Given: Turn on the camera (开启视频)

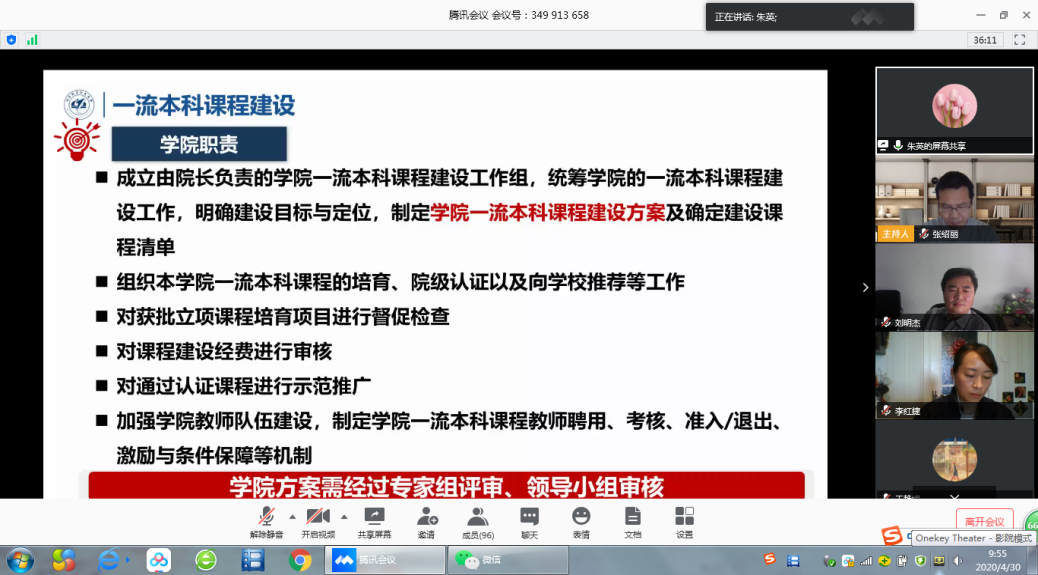Looking at the screenshot, I should [318, 521].
